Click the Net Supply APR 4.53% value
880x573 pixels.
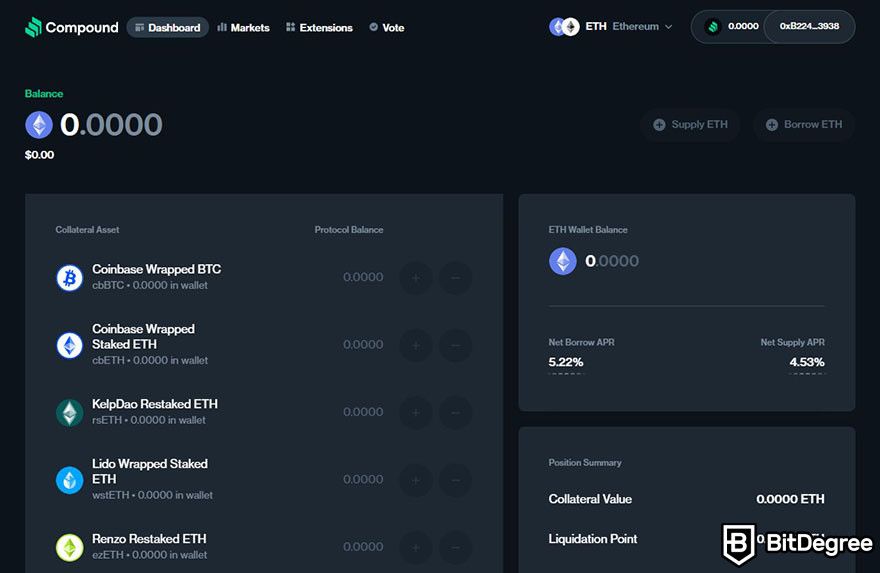coord(807,362)
